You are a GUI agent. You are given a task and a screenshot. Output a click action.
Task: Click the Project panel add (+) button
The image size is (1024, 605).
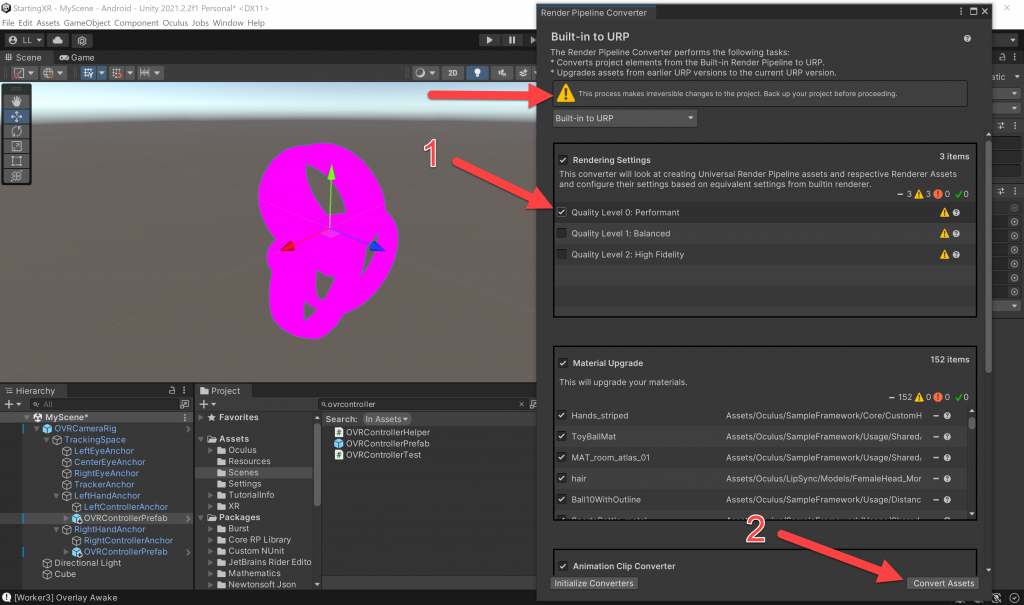(207, 404)
